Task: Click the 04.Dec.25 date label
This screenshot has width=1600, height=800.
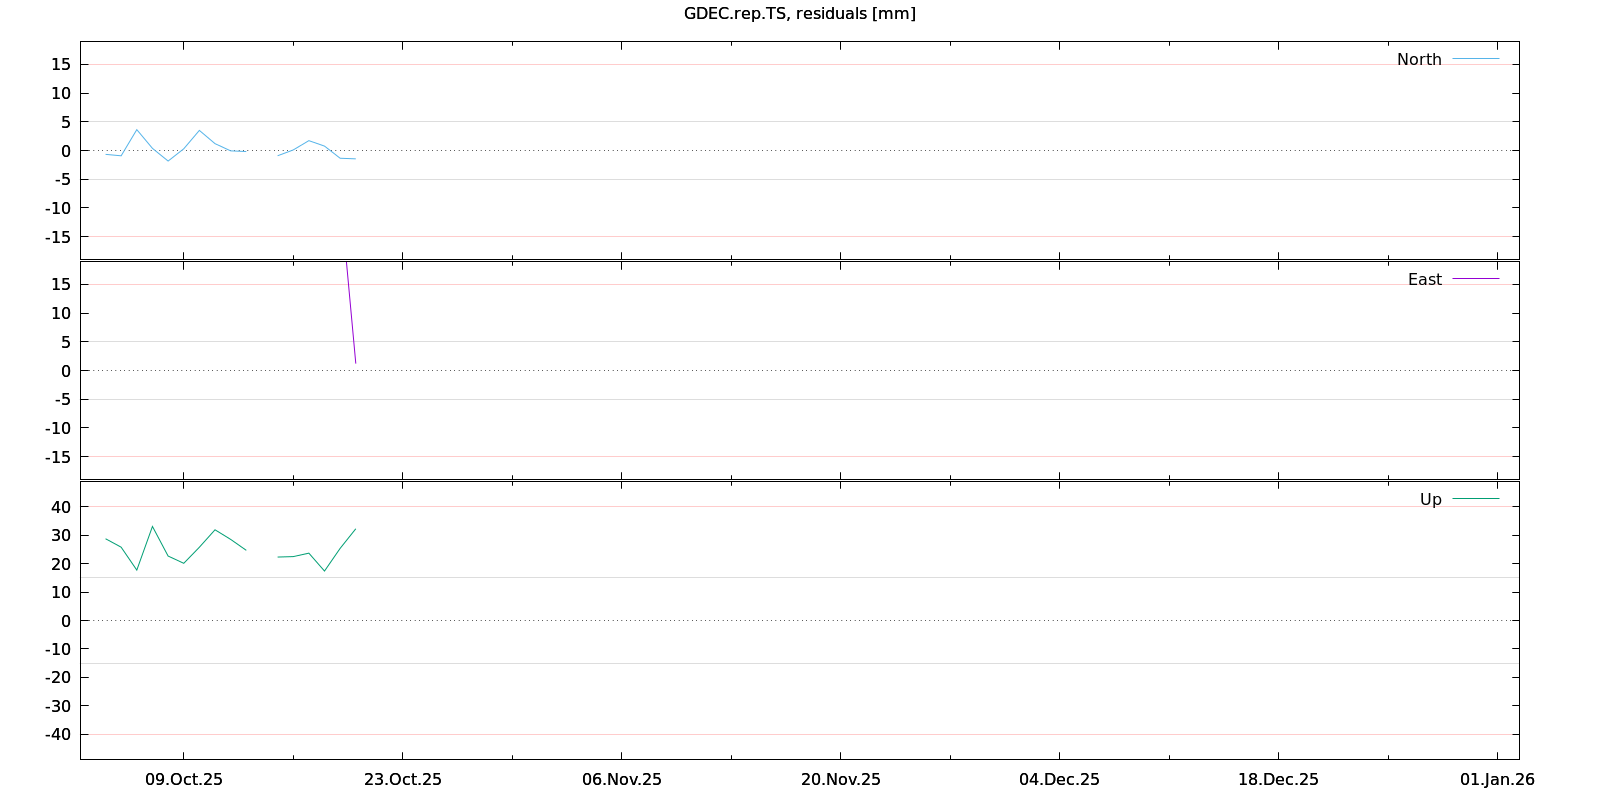Action: [1060, 780]
